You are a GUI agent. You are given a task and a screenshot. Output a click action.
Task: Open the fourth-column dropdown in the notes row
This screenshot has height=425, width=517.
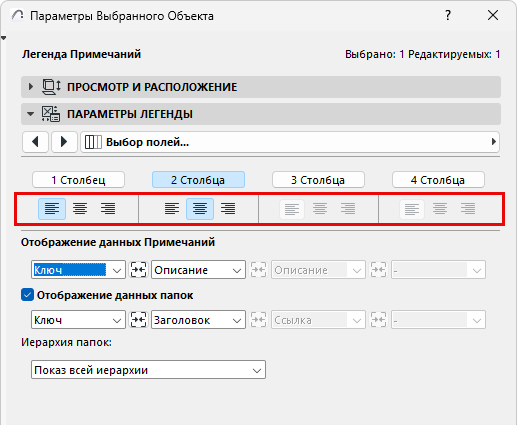click(x=438, y=270)
